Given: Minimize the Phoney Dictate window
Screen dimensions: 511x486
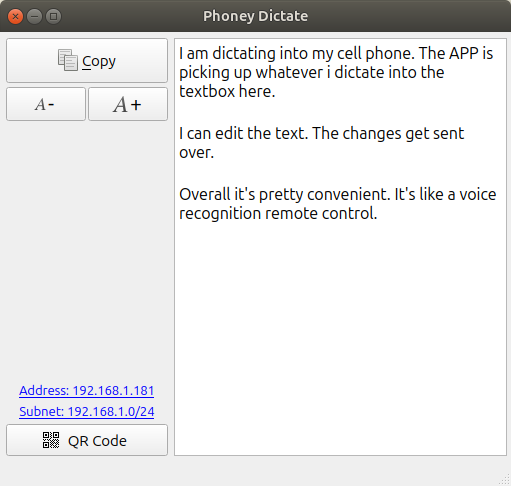Looking at the screenshot, I should coord(34,16).
